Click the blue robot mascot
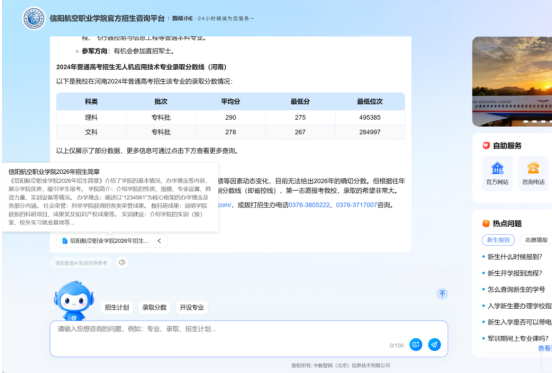 pos(74,301)
